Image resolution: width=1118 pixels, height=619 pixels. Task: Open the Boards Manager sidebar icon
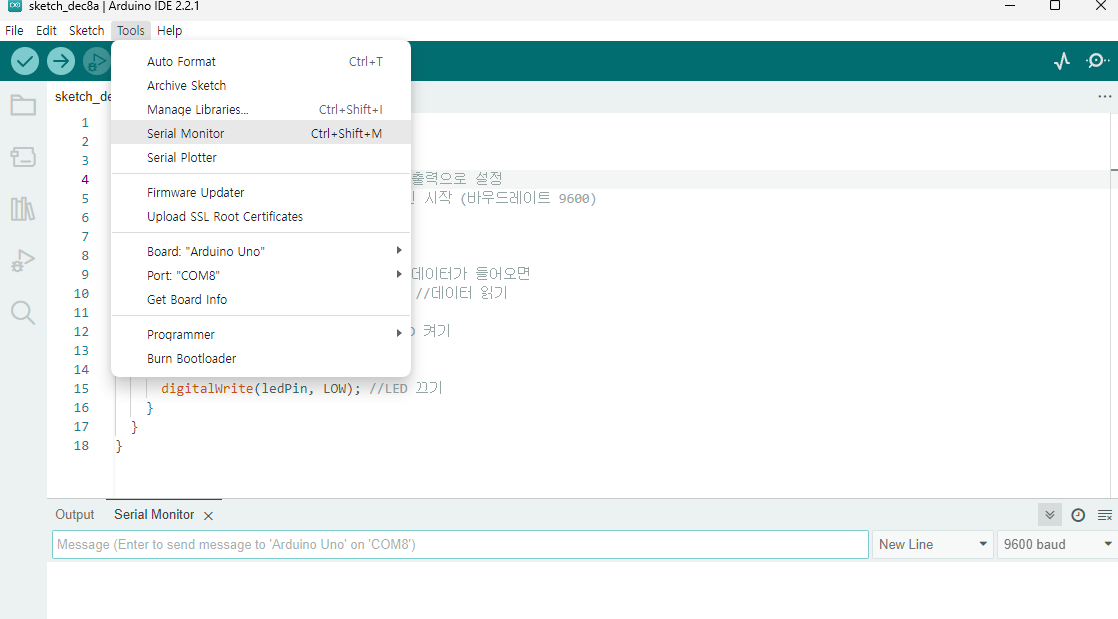point(23,157)
